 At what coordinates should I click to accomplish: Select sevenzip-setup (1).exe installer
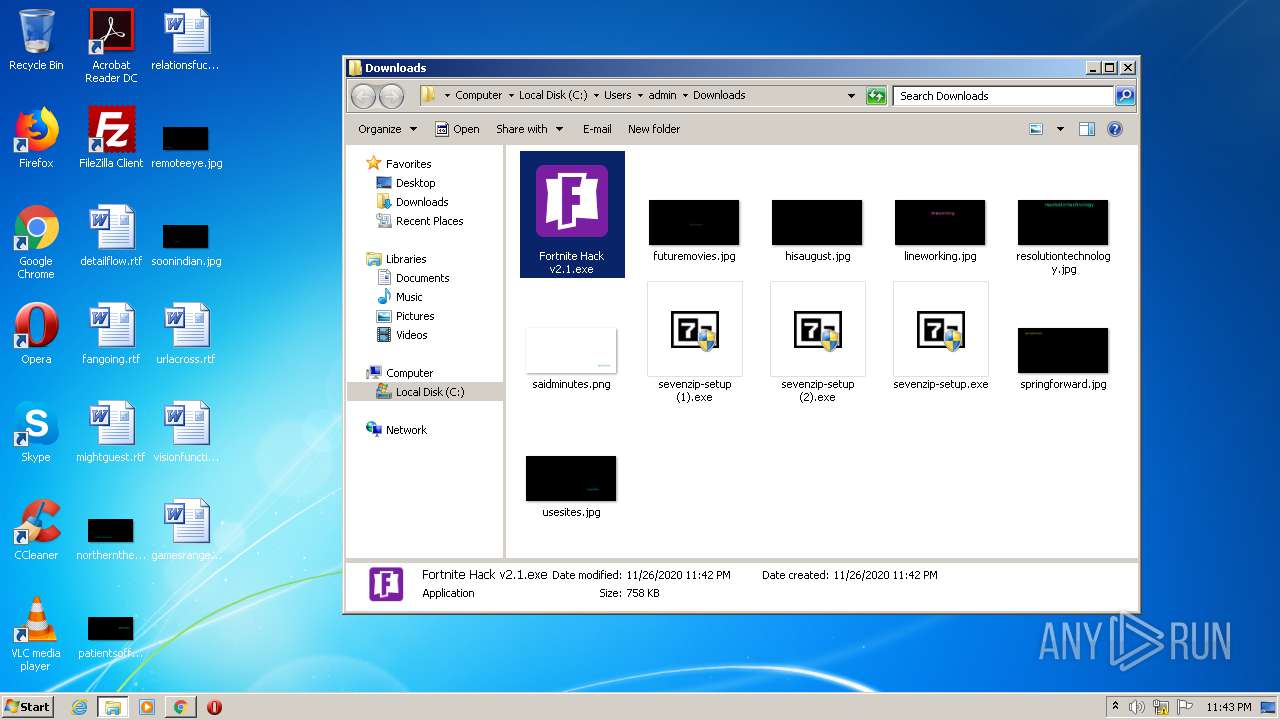(x=695, y=342)
